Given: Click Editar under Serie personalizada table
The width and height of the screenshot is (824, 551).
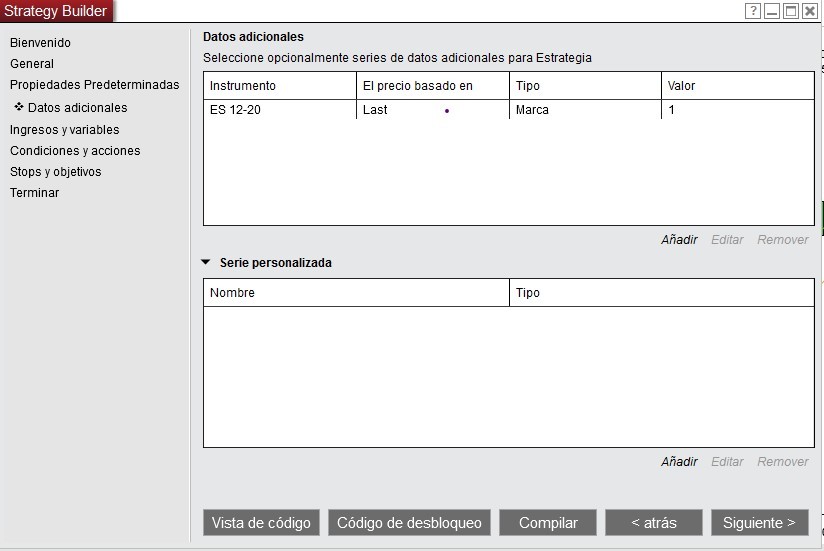Looking at the screenshot, I should (x=727, y=462).
